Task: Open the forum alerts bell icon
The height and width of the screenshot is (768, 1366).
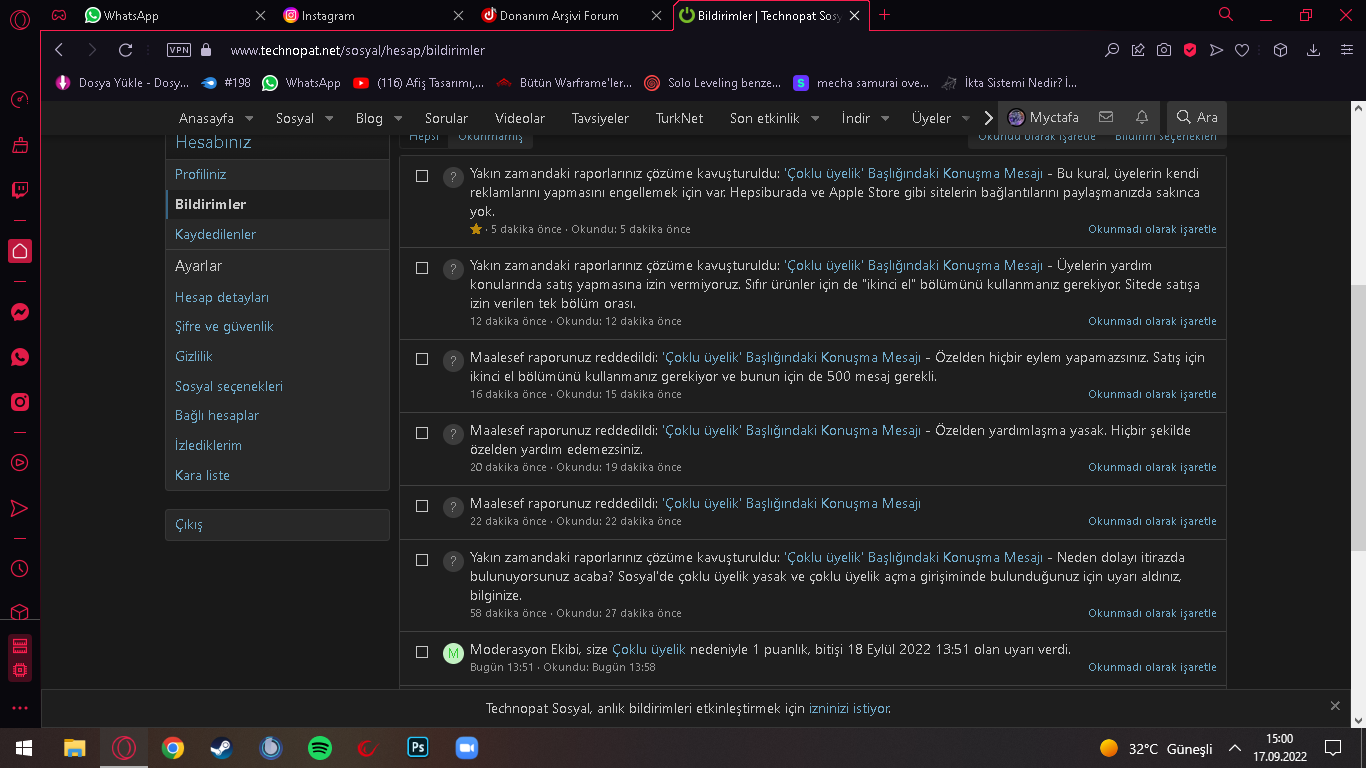Action: click(1141, 117)
